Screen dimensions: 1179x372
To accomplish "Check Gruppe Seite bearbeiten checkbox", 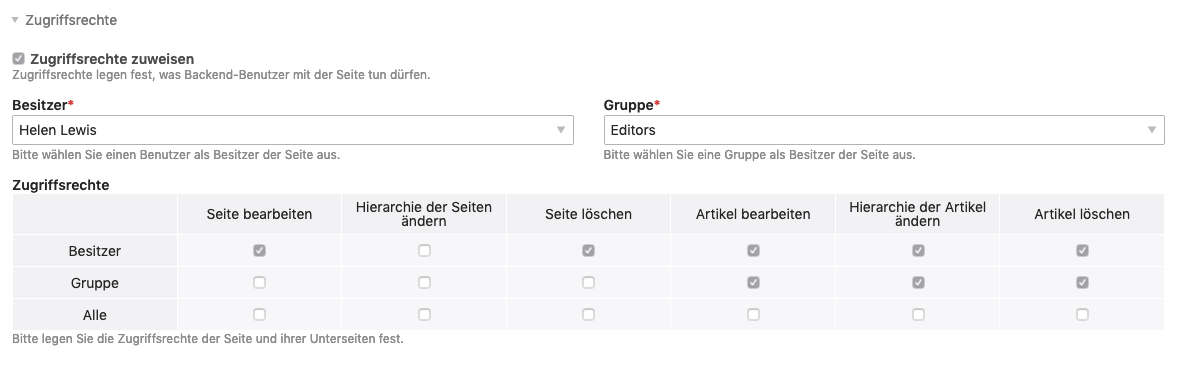I will click(x=259, y=283).
